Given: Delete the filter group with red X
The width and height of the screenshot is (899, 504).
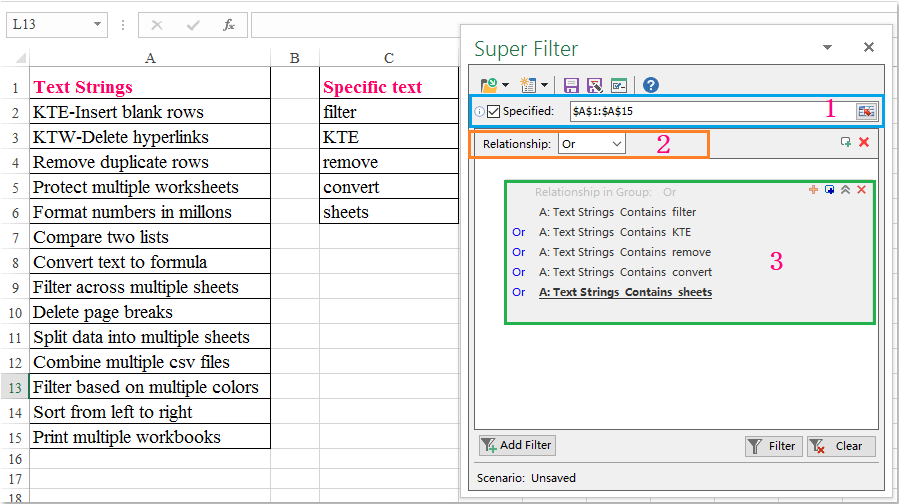Looking at the screenshot, I should 861,190.
